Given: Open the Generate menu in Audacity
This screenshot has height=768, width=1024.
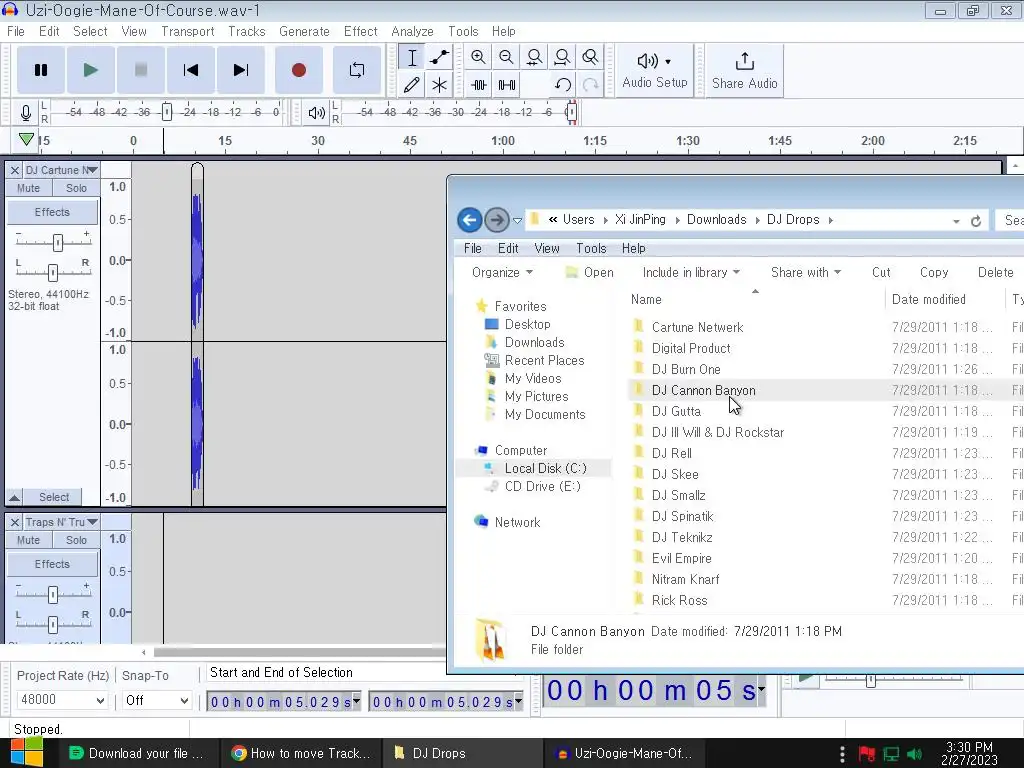Looking at the screenshot, I should (x=304, y=31).
